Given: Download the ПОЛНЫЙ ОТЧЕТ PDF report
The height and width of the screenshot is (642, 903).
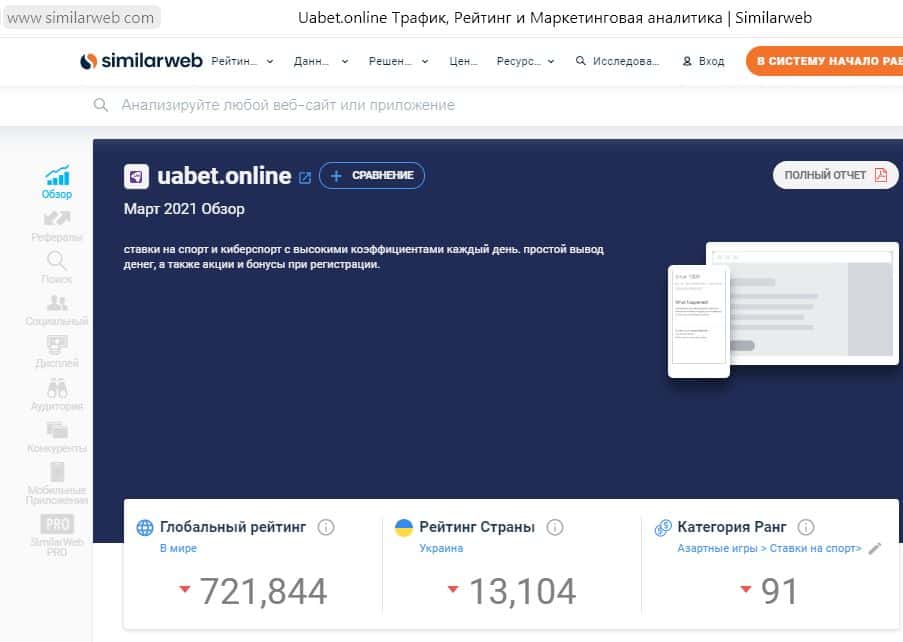Looking at the screenshot, I should (835, 175).
